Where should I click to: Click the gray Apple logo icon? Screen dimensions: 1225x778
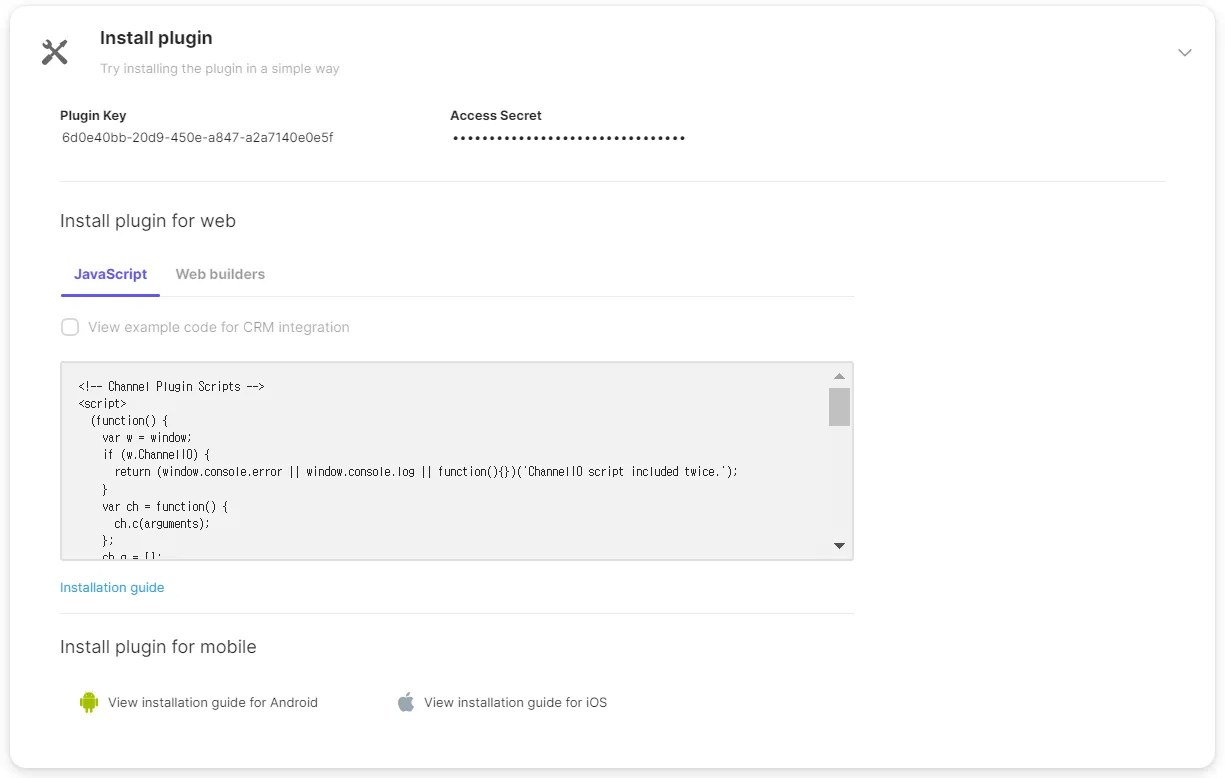coord(405,702)
